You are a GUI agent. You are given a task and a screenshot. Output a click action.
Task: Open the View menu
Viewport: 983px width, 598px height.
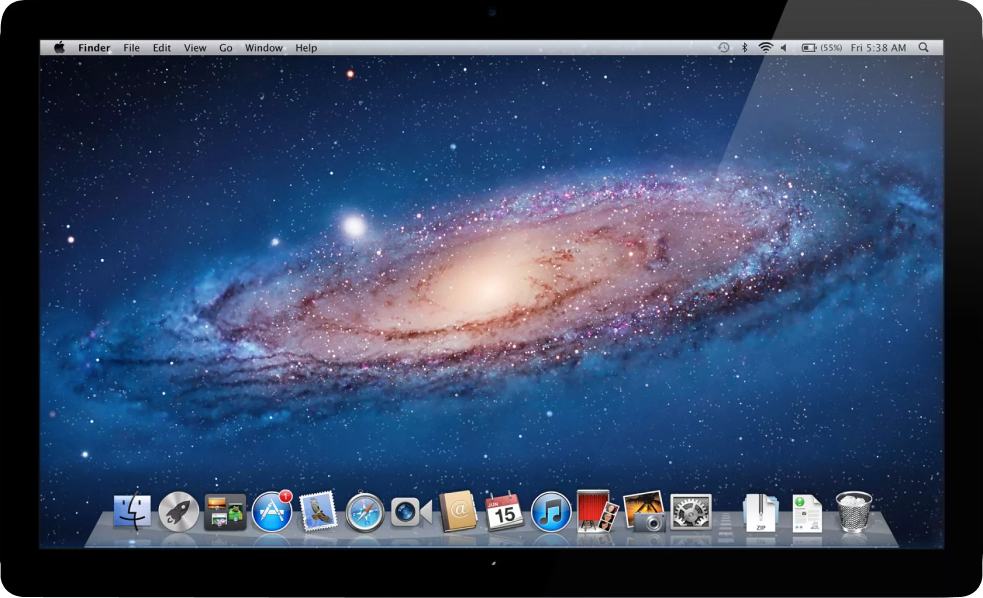(x=195, y=48)
